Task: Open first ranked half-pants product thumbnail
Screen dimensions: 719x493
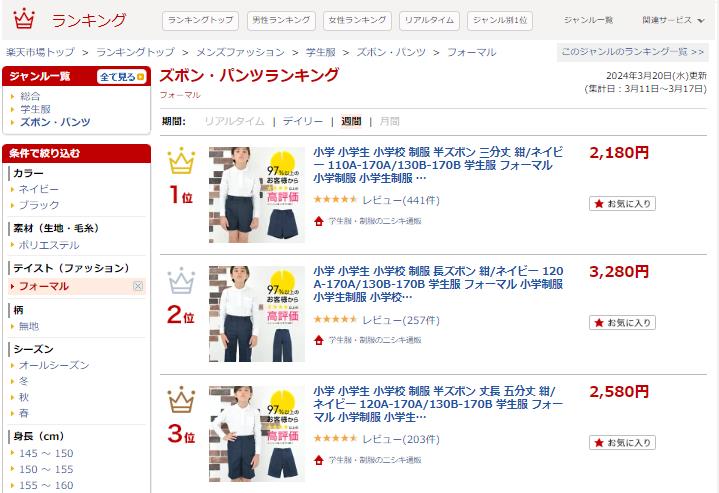Action: pyautogui.click(x=257, y=195)
